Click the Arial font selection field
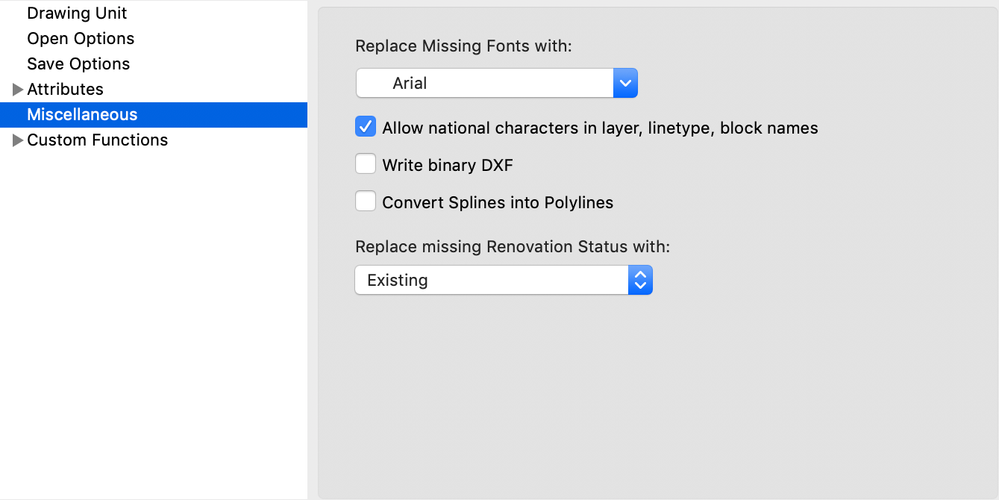The image size is (999, 500). point(485,84)
